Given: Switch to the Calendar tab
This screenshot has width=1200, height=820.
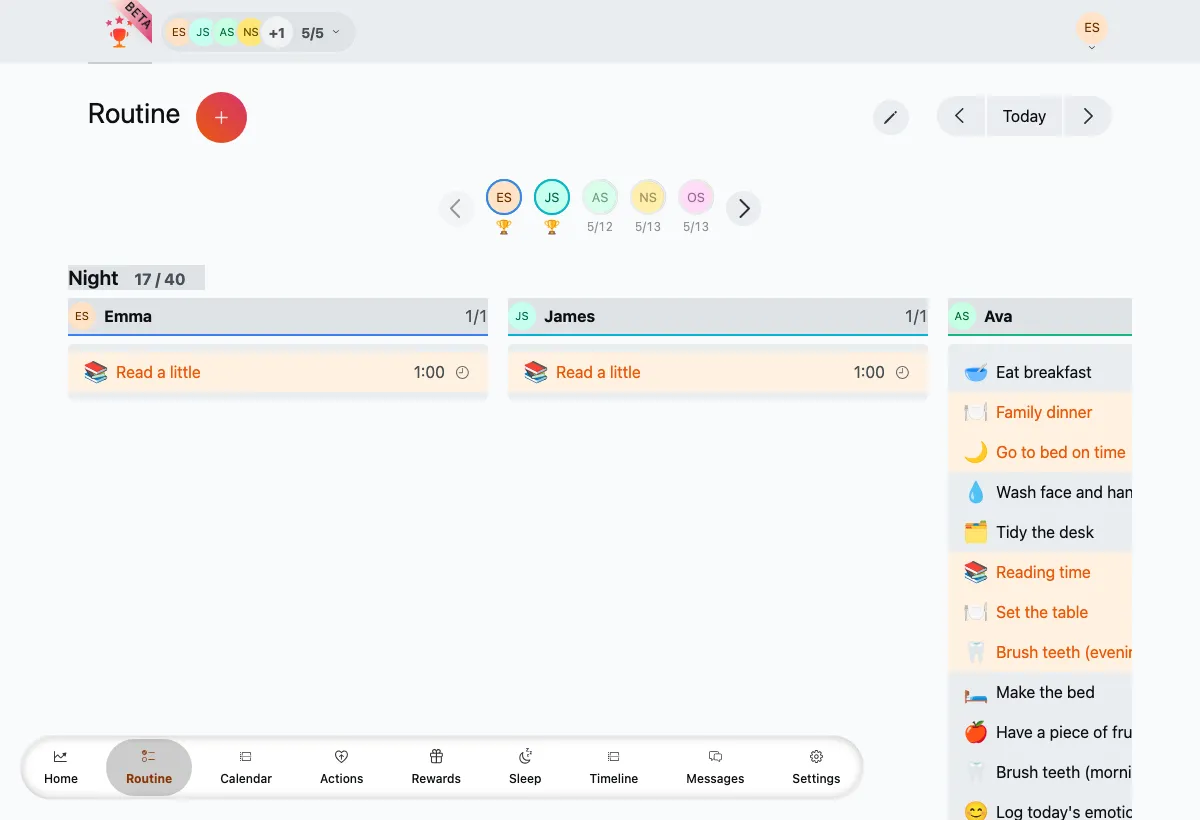Looking at the screenshot, I should pos(246,767).
